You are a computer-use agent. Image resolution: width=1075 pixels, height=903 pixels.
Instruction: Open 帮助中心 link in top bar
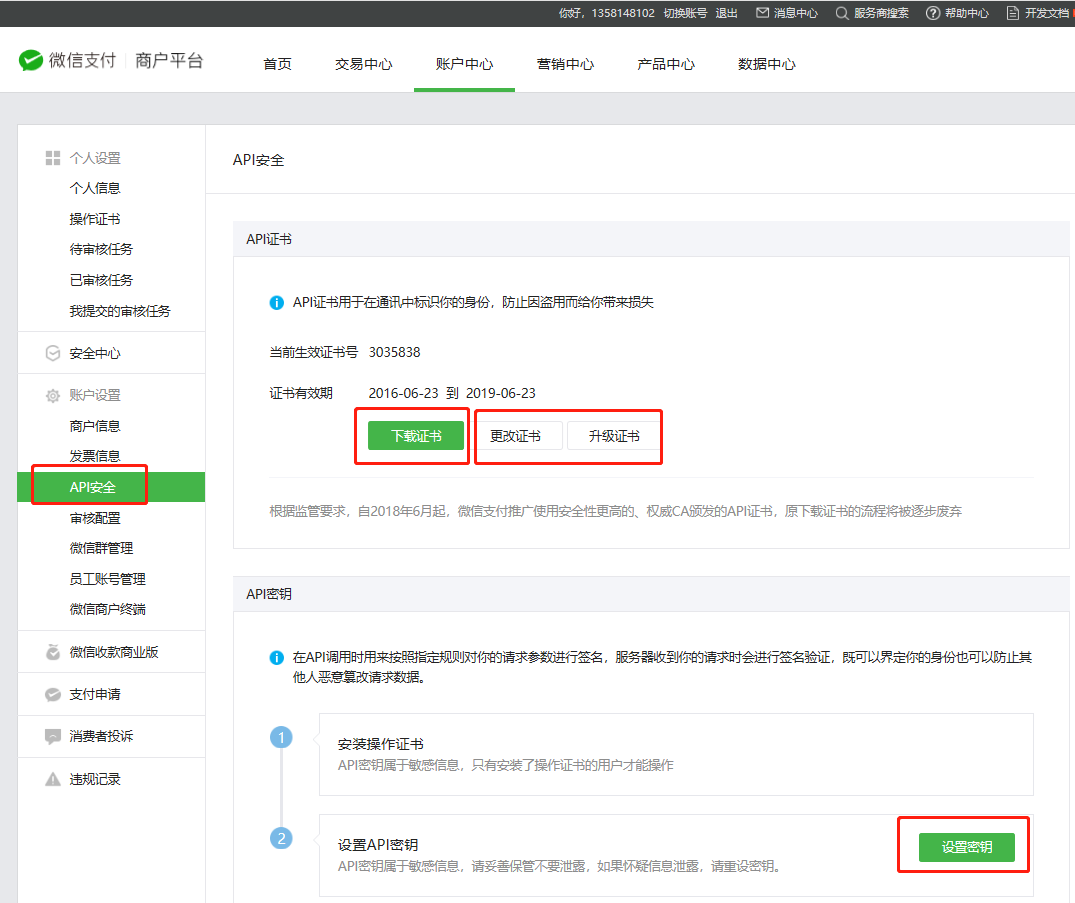(967, 13)
